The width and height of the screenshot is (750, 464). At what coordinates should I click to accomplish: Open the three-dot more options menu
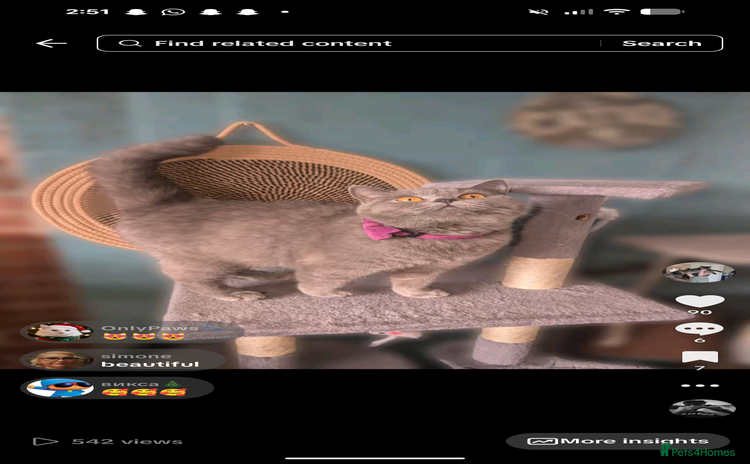click(699, 385)
